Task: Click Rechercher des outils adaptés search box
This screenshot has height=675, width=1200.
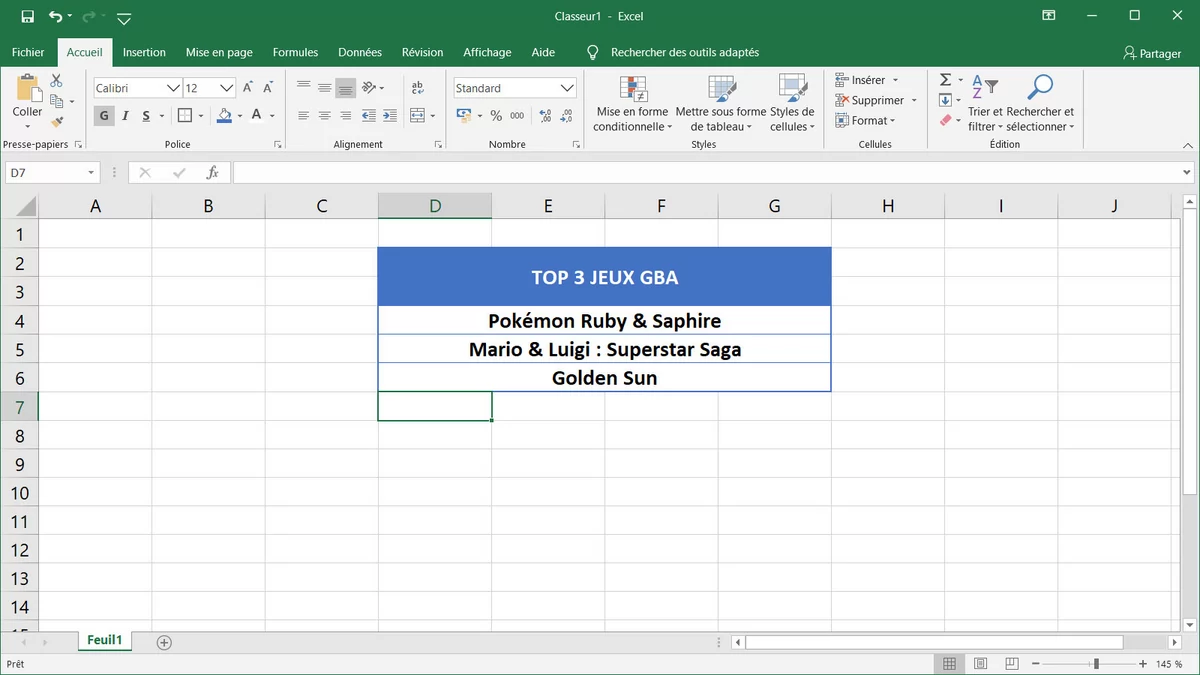Action: 684,52
